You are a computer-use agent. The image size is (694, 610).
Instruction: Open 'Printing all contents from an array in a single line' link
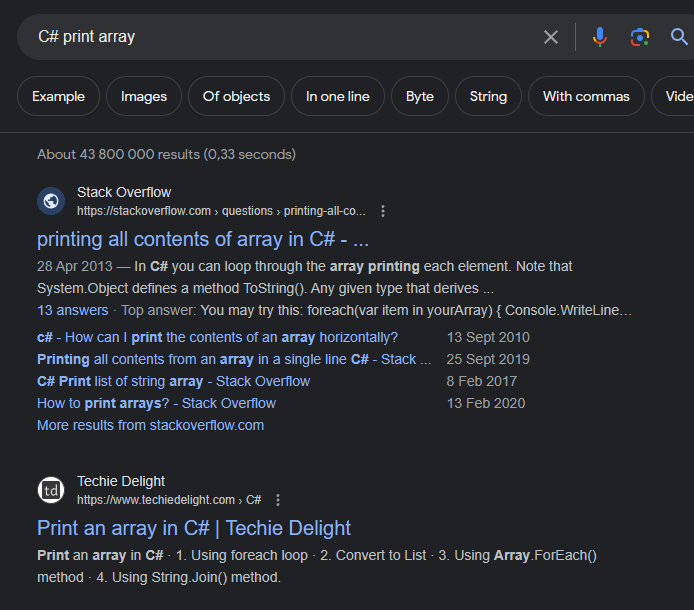[234, 359]
